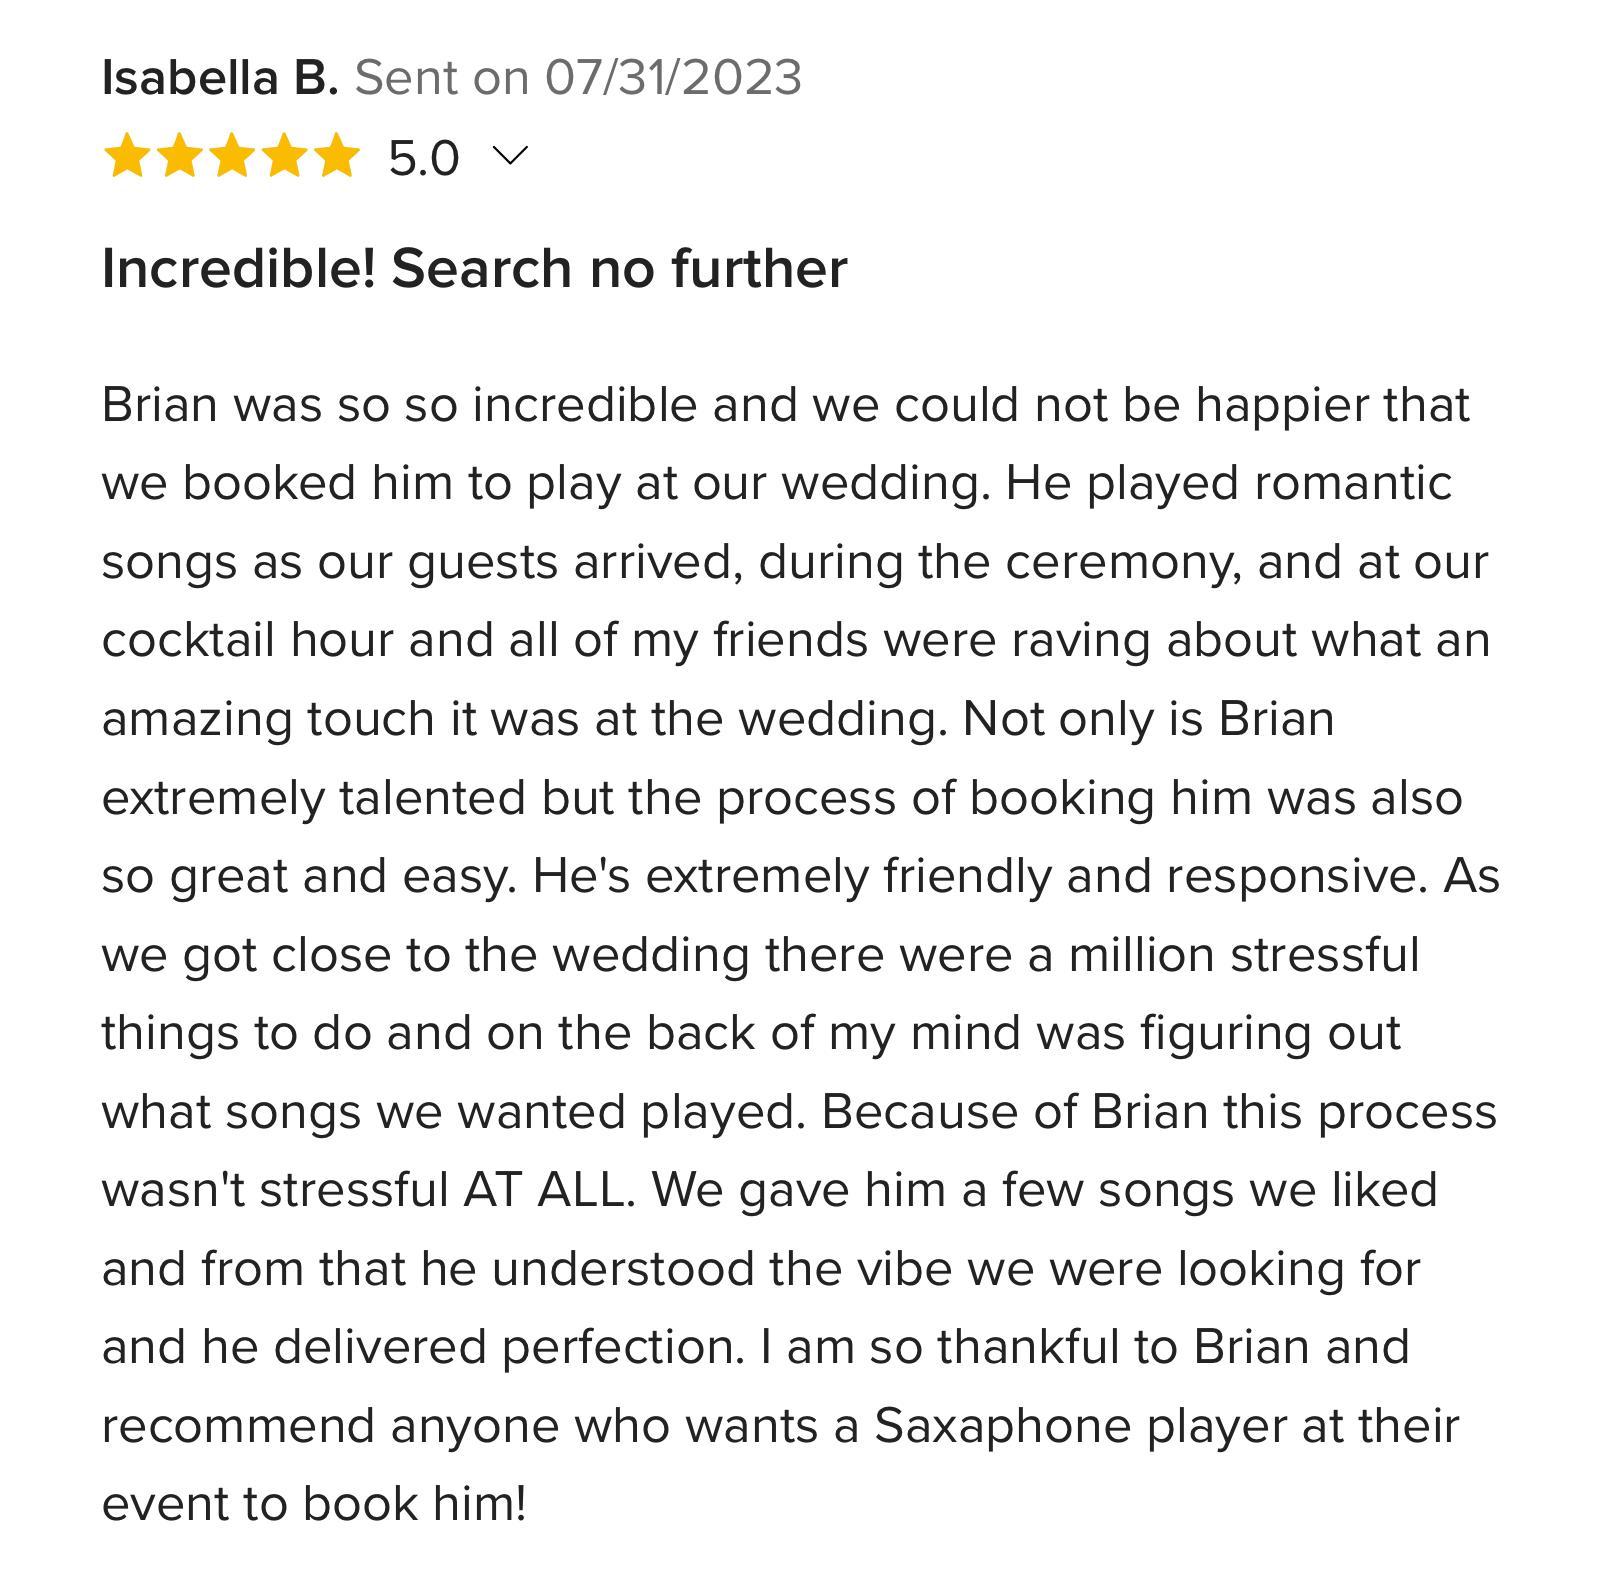Click the review's first line starting "Brian was"

point(785,405)
